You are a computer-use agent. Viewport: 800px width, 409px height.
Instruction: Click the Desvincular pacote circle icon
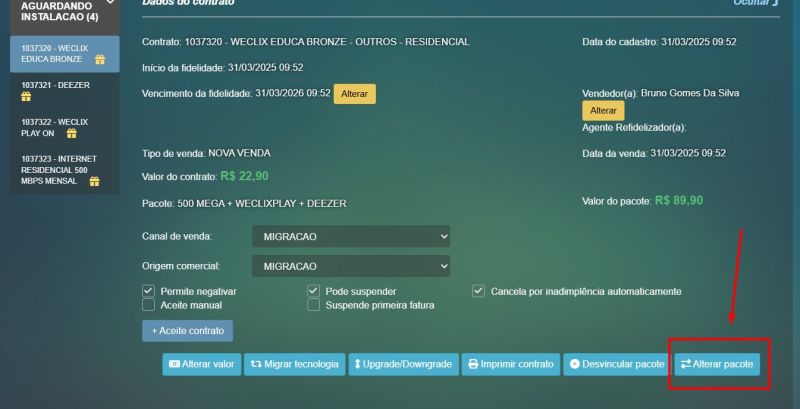[x=575, y=365]
